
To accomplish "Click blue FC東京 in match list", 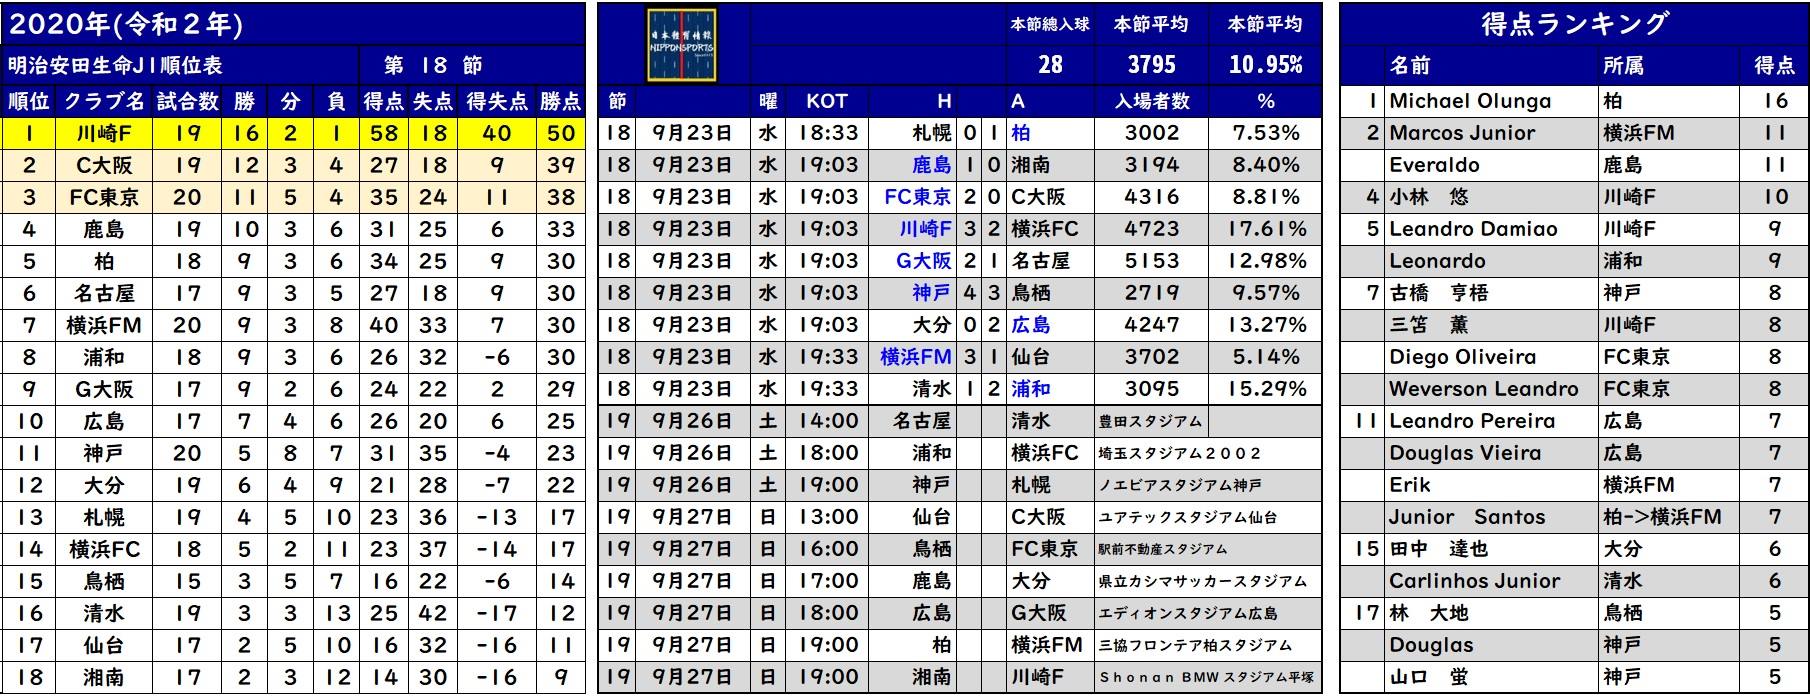I will click(918, 197).
